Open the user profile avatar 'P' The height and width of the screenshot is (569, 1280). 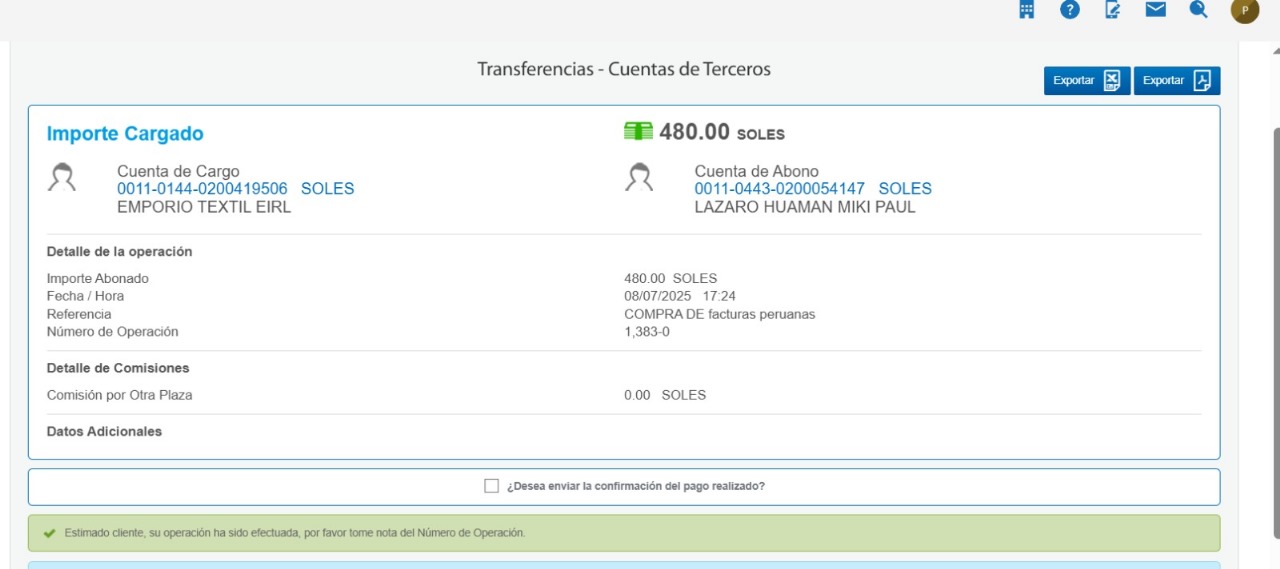[1244, 11]
